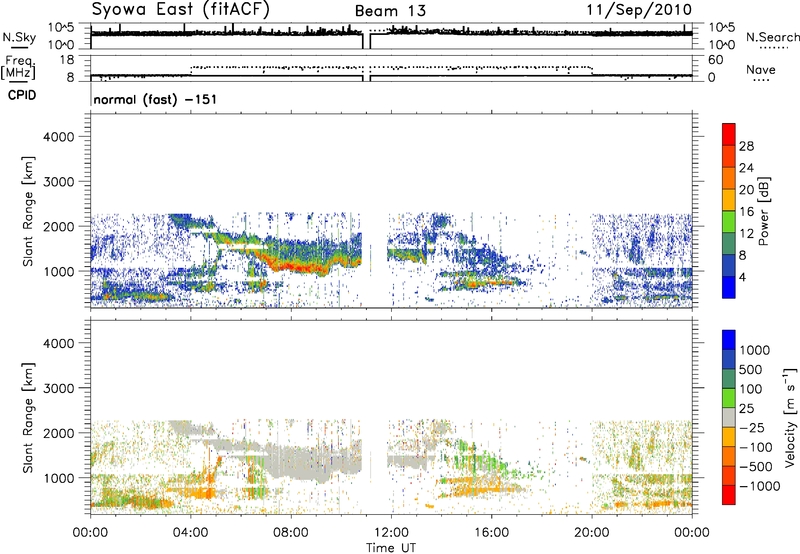
Task: Select the "N.Sky" legend label
Action: 19,37
